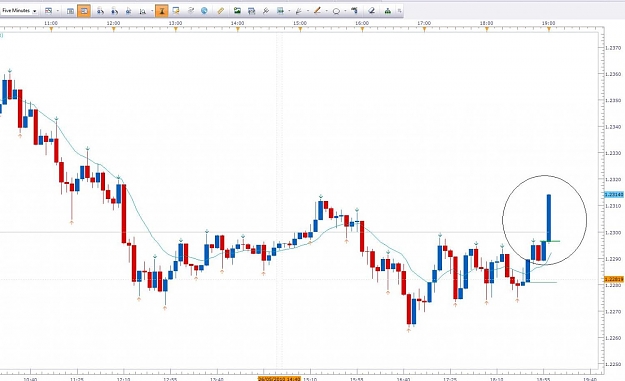
Task: Expand the orange line tool dropdown arrow
Action: 326,11
